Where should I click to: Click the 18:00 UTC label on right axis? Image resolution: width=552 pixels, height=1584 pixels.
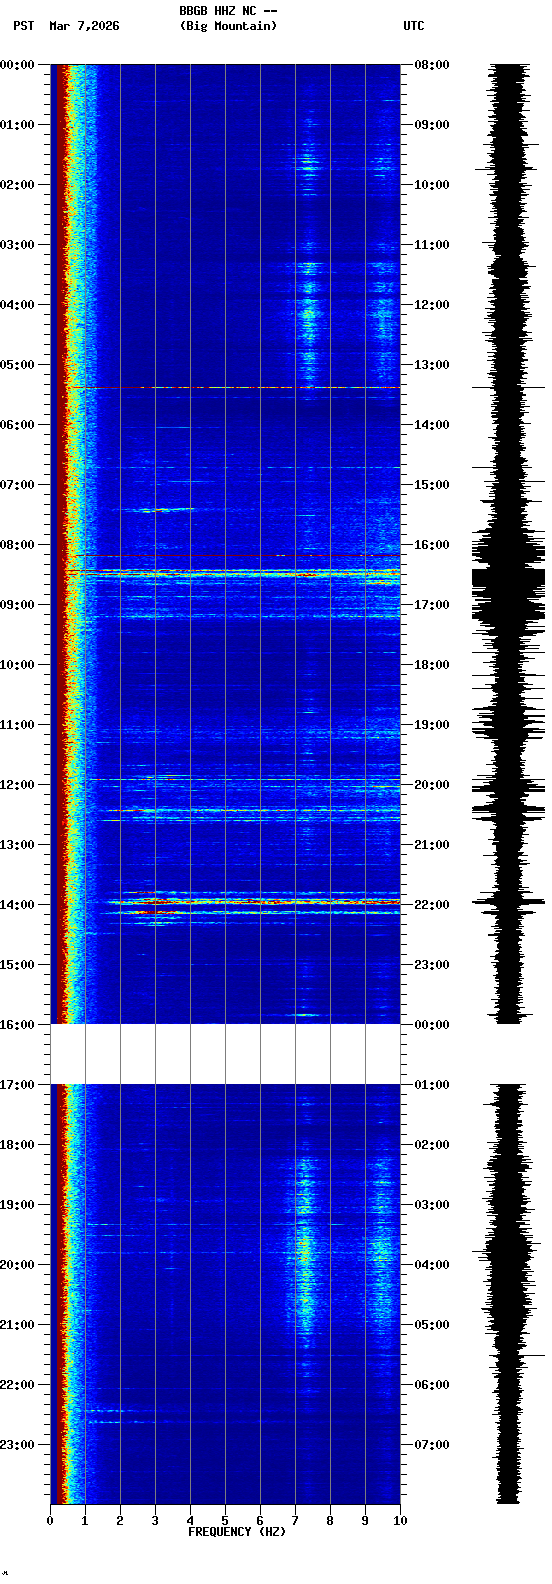click(432, 665)
